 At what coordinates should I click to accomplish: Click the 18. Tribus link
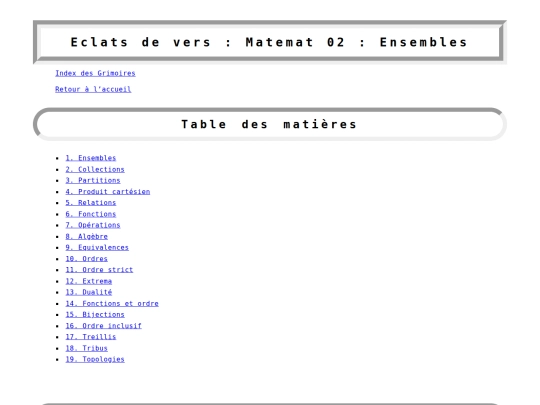click(x=86, y=349)
